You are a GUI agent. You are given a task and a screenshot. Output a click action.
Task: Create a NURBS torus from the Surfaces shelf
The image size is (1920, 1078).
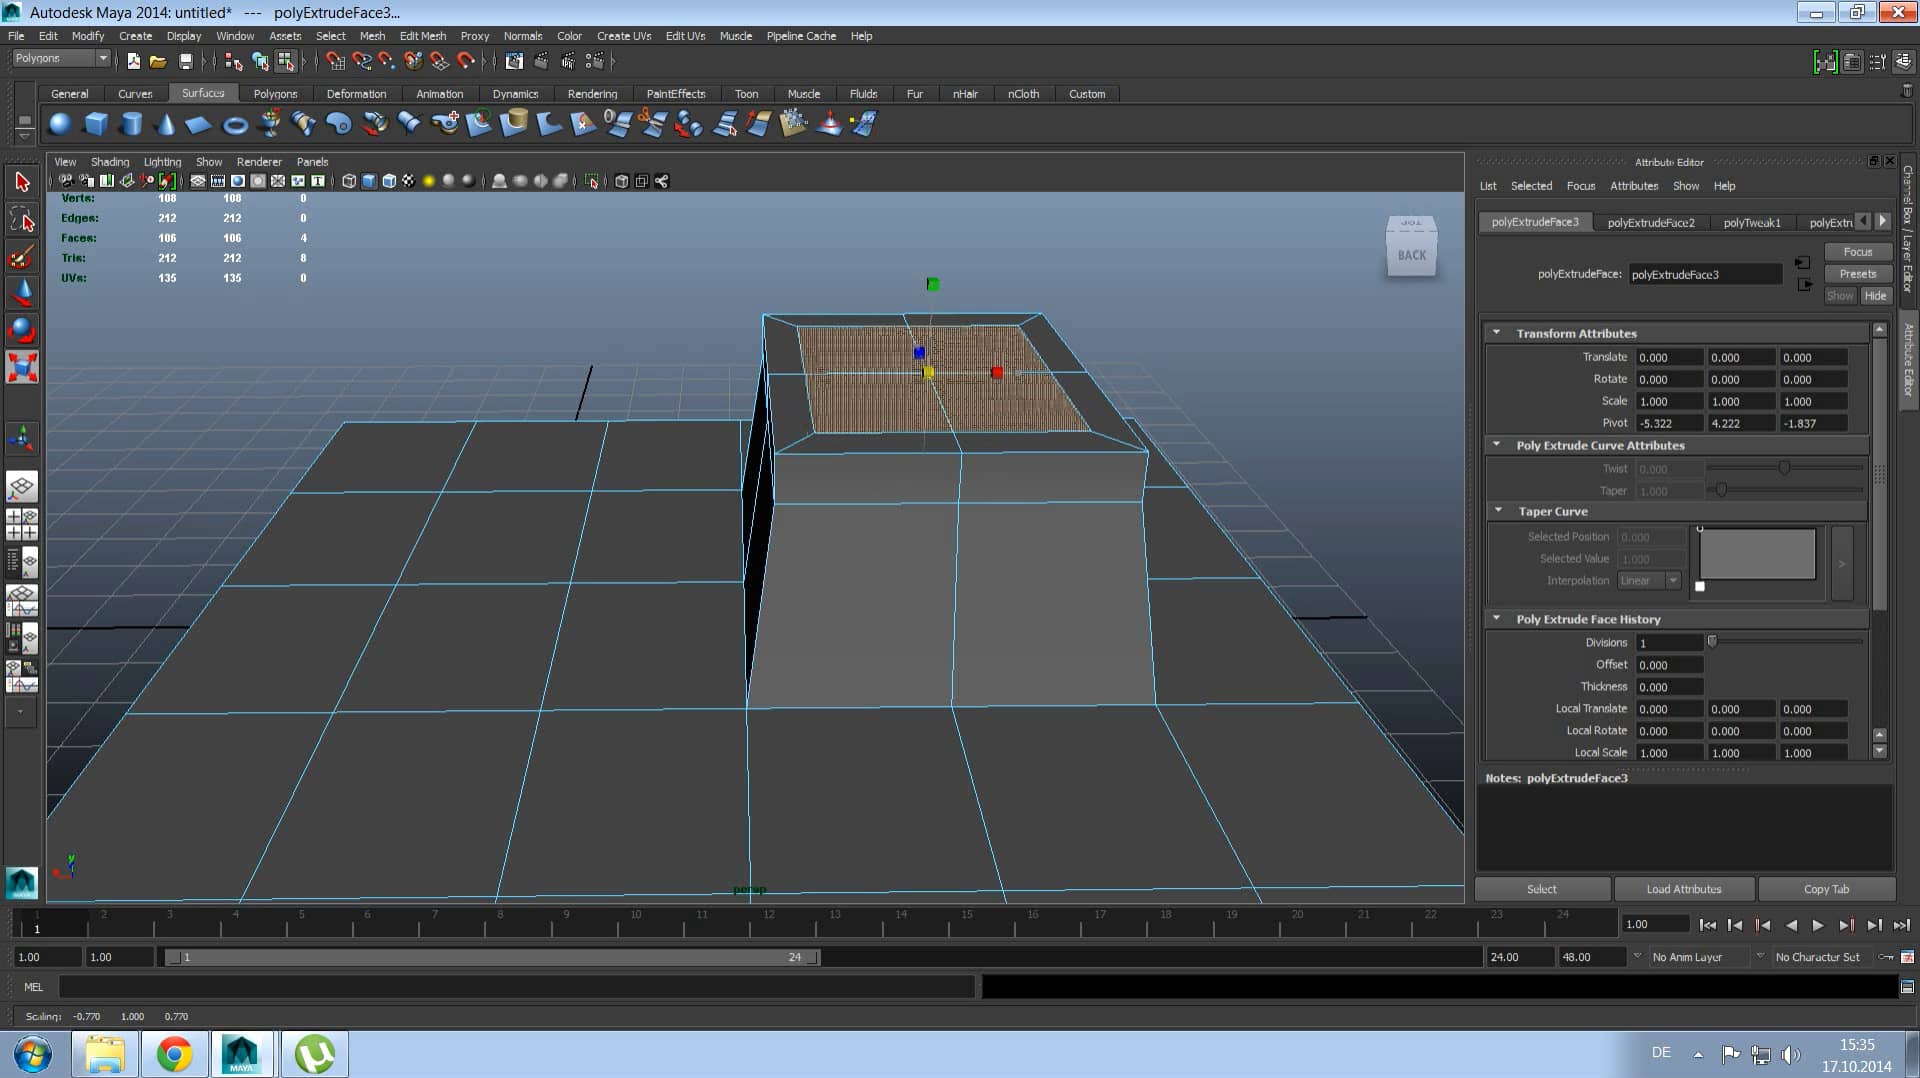tap(236, 123)
